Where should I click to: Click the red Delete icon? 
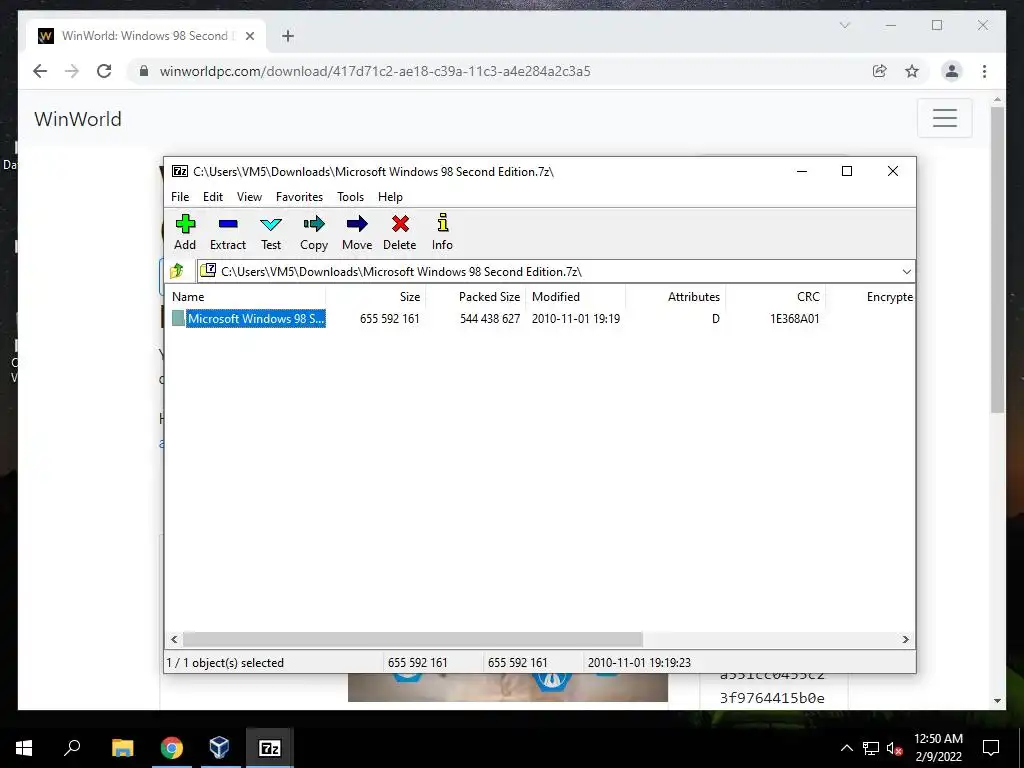coord(400,232)
